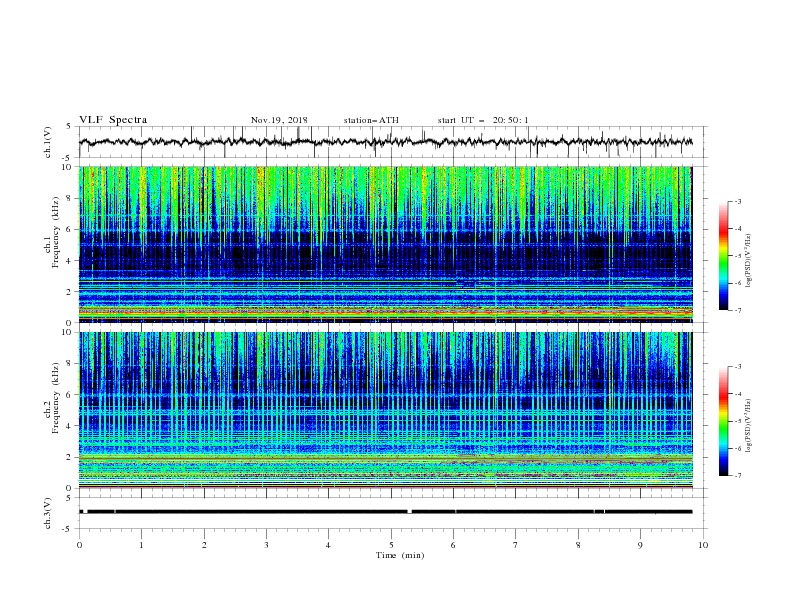792x612 pixels.
Task: Click the ch.1 voltage waveform trace
Action: pos(385,142)
